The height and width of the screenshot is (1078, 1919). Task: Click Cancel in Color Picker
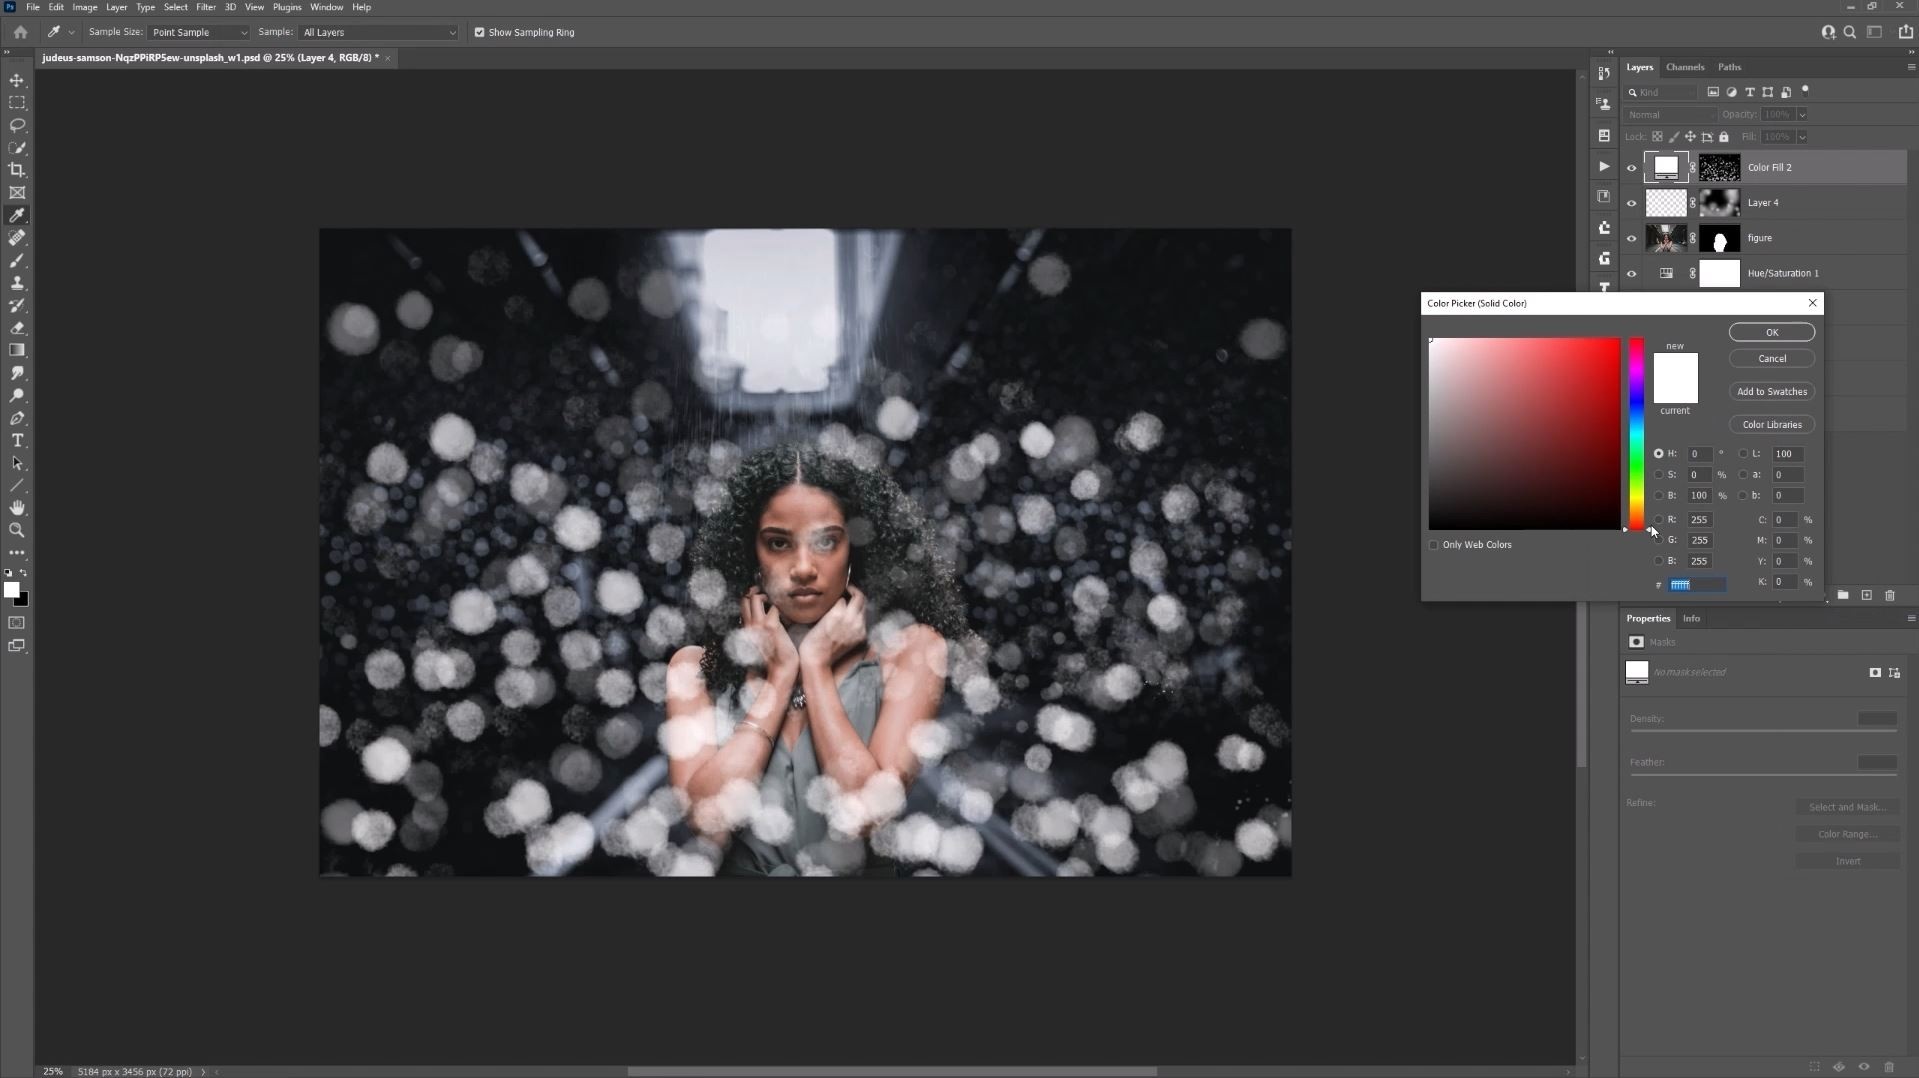pyautogui.click(x=1771, y=358)
